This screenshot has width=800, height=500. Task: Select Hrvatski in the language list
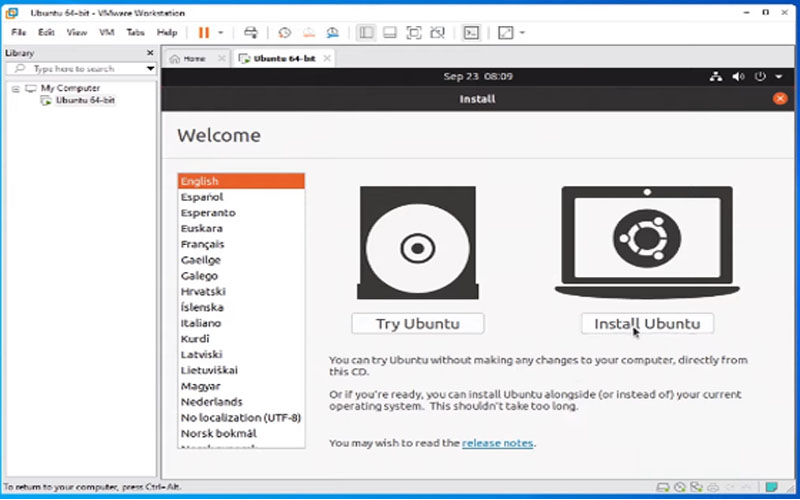coord(241,291)
